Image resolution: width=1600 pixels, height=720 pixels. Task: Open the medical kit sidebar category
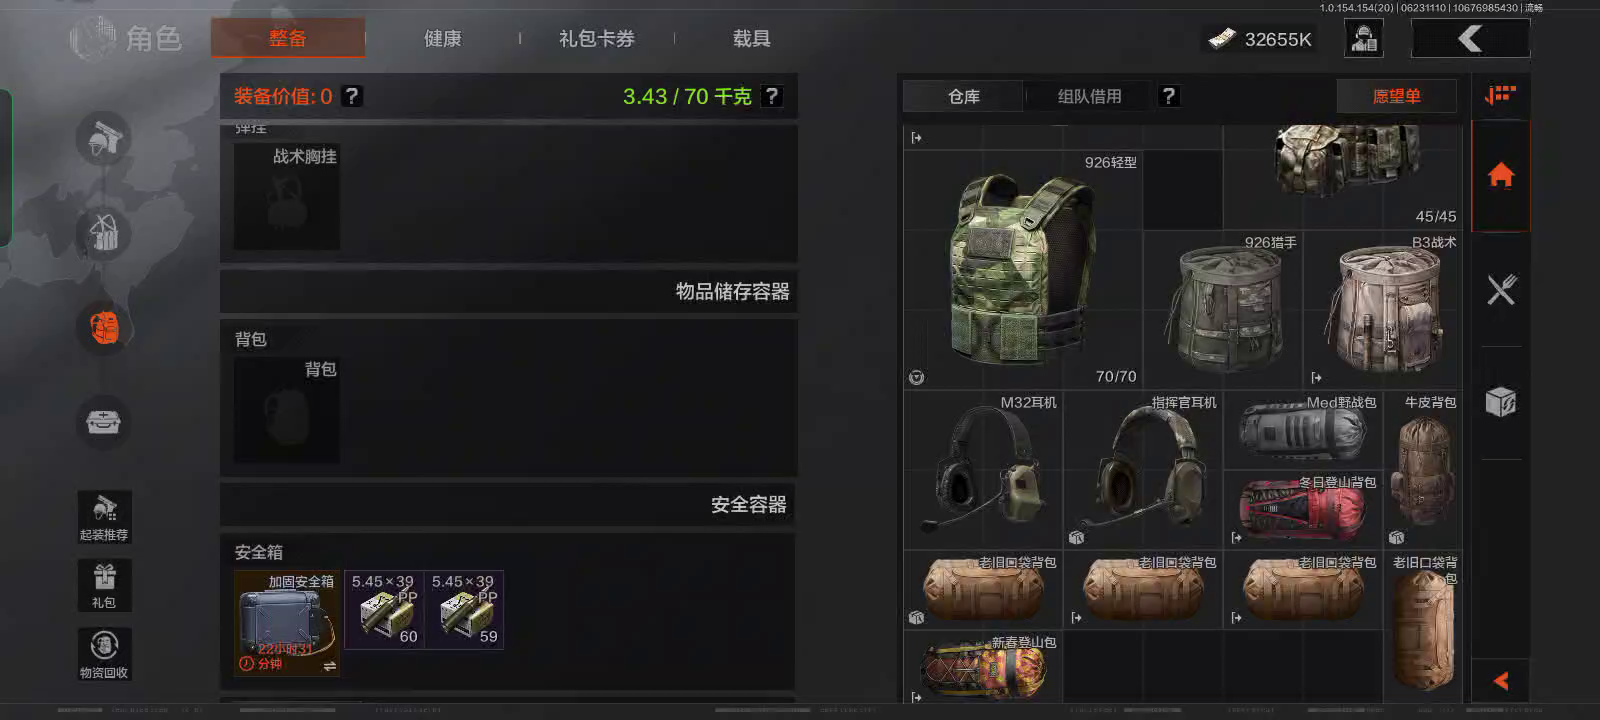tap(104, 422)
